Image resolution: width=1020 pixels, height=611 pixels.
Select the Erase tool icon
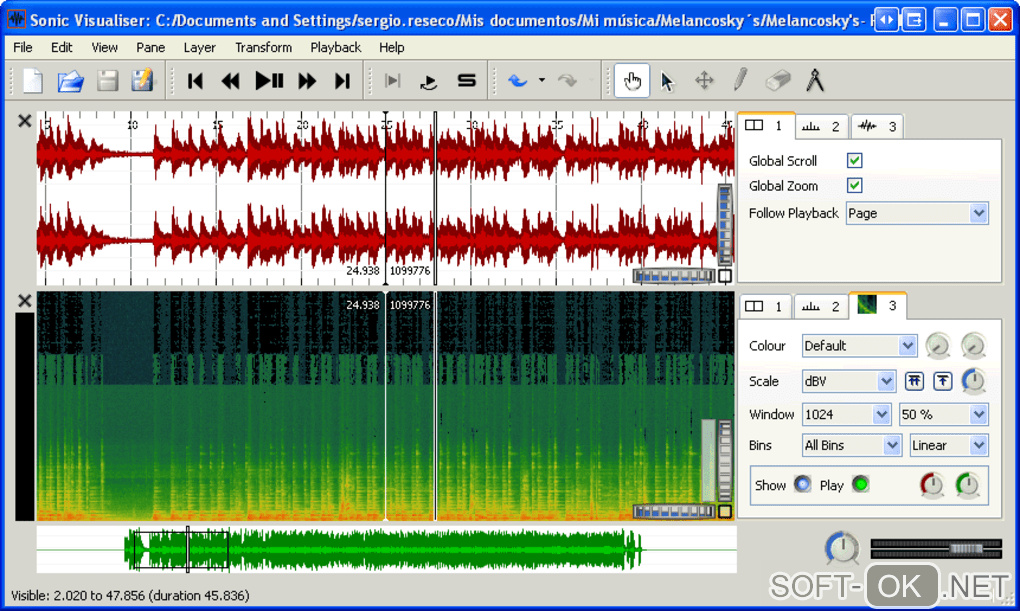(x=778, y=81)
